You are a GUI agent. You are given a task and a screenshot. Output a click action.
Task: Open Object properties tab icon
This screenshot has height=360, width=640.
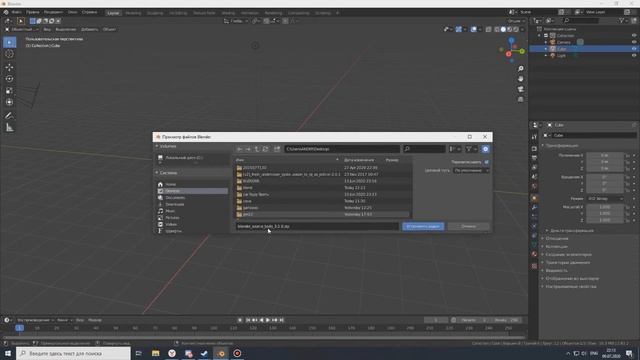pyautogui.click(x=534, y=198)
